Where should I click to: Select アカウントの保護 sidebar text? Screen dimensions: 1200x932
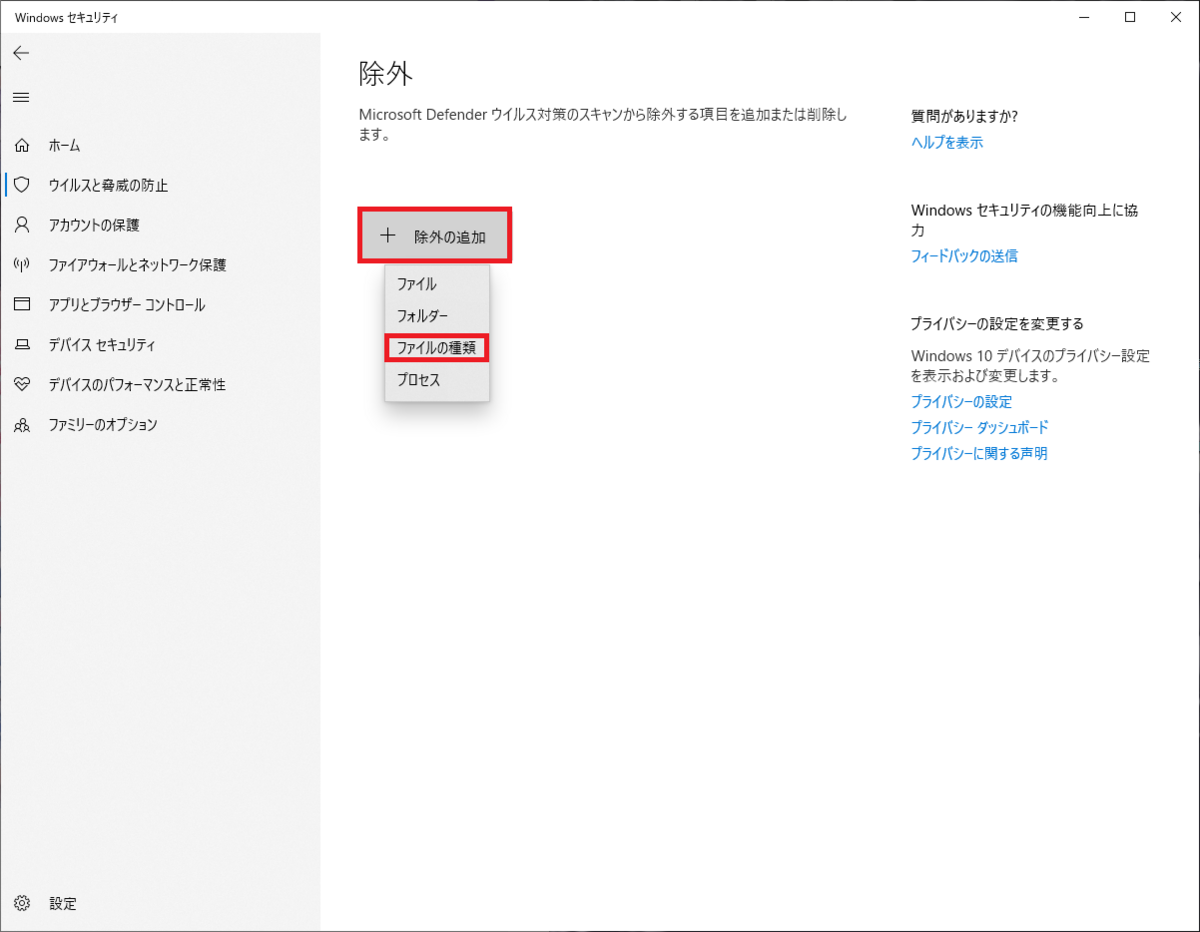(x=94, y=225)
